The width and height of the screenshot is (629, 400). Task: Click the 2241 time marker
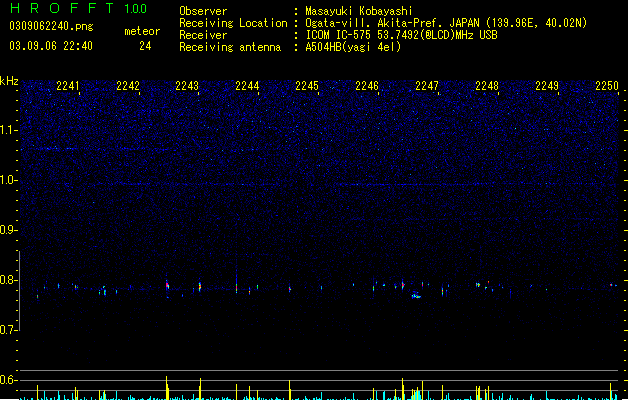point(68,86)
